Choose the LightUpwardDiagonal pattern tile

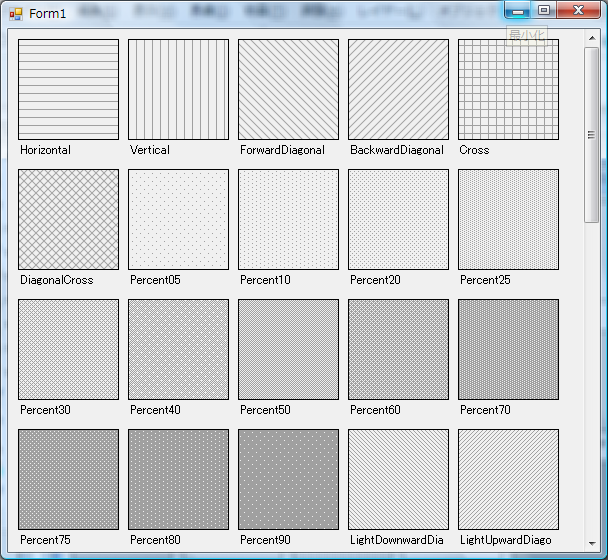point(508,479)
